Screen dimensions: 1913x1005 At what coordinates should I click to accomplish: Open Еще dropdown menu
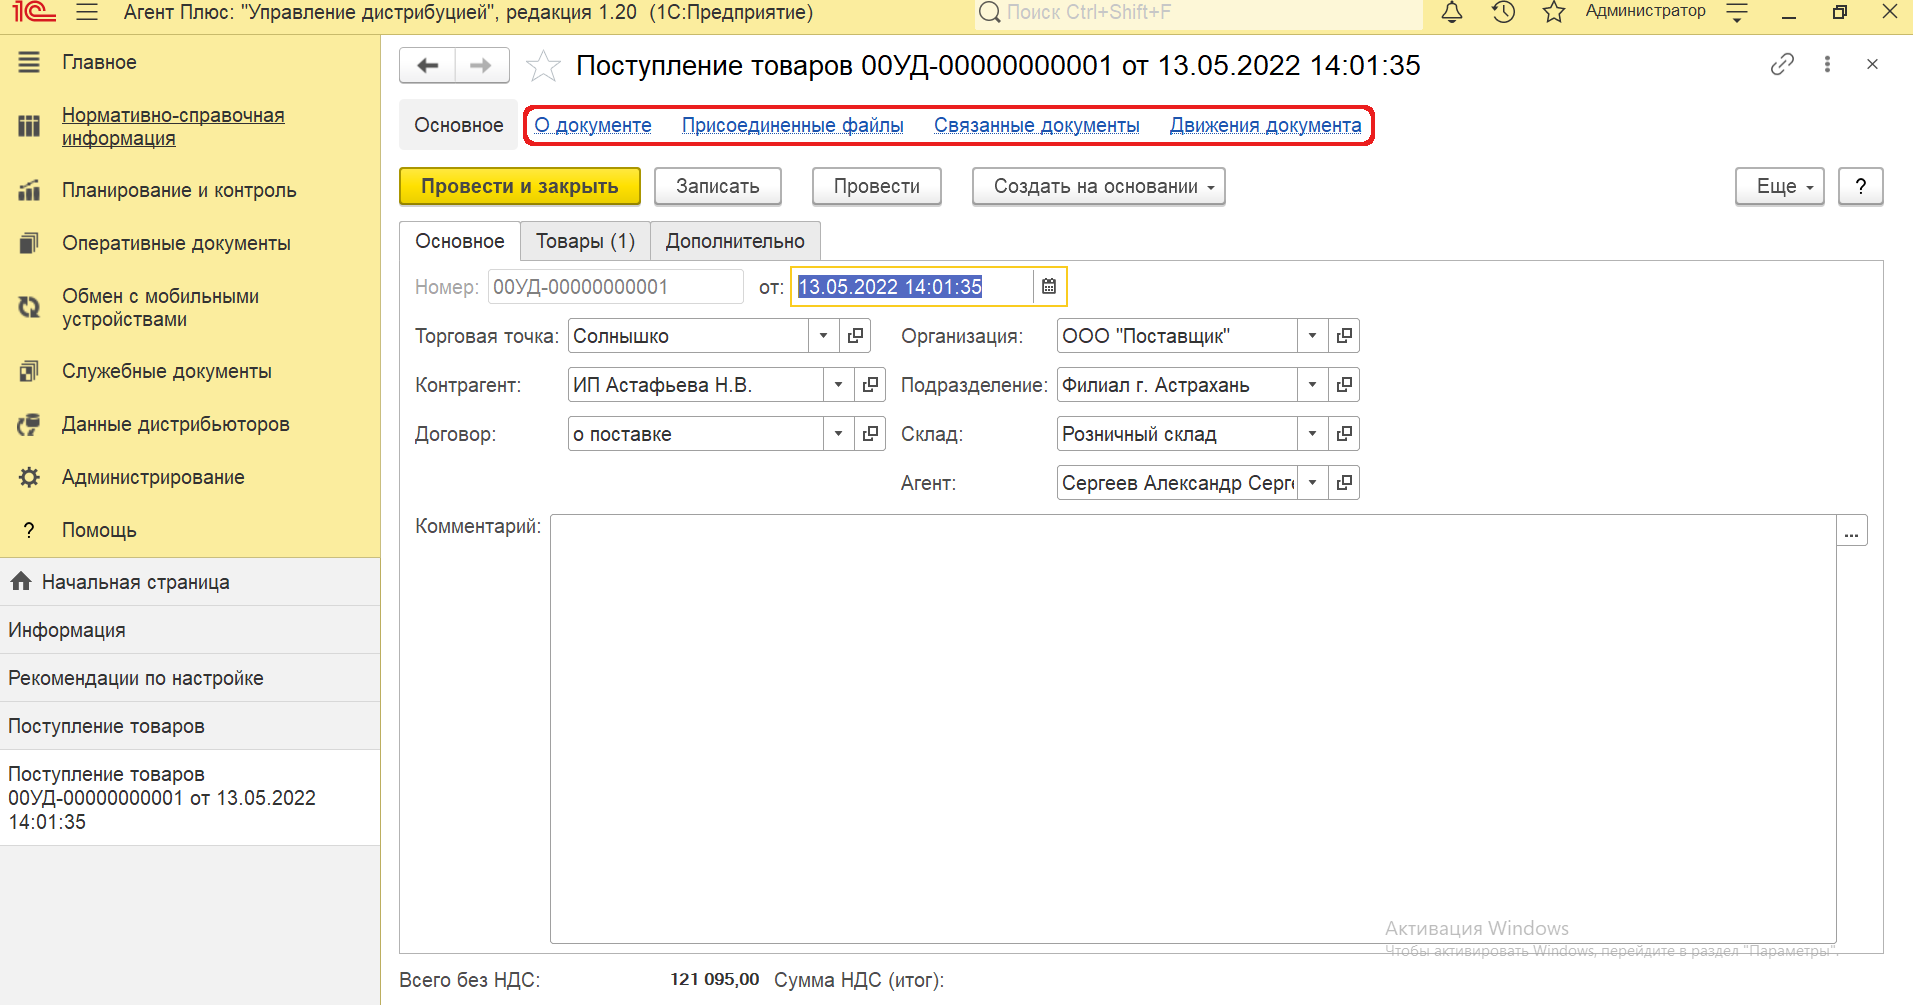(x=1779, y=186)
